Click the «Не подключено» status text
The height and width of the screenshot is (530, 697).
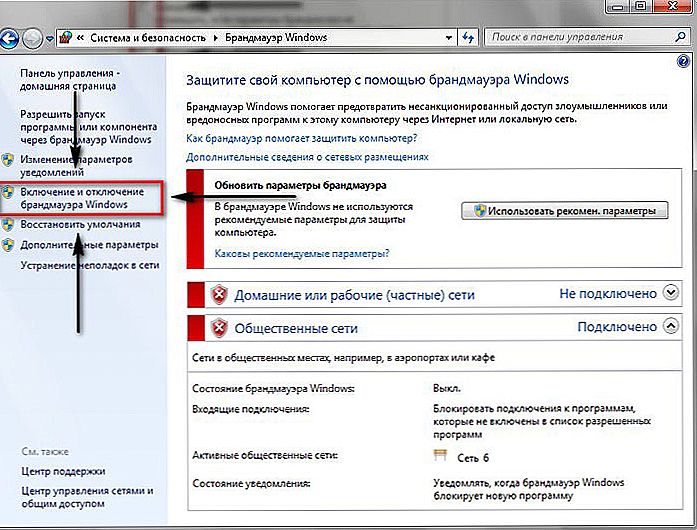pos(608,293)
